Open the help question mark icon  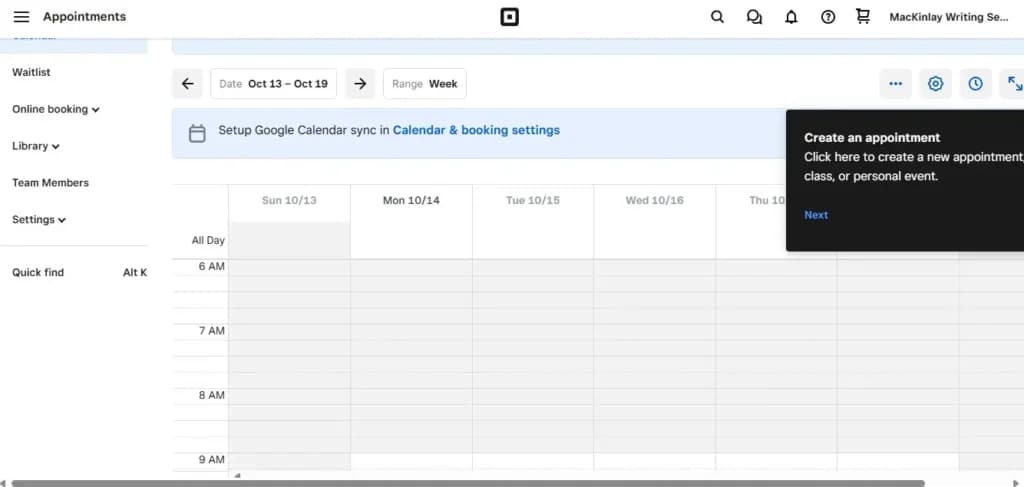tap(828, 18)
